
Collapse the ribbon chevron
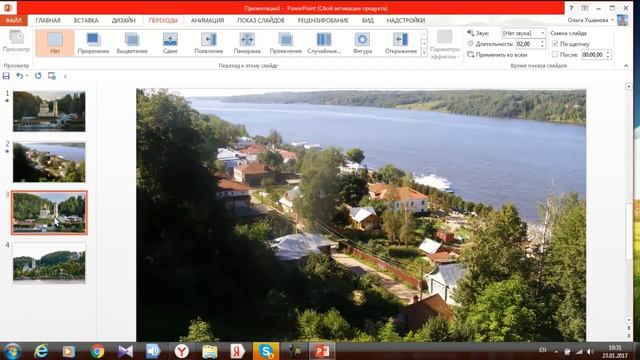(x=626, y=66)
